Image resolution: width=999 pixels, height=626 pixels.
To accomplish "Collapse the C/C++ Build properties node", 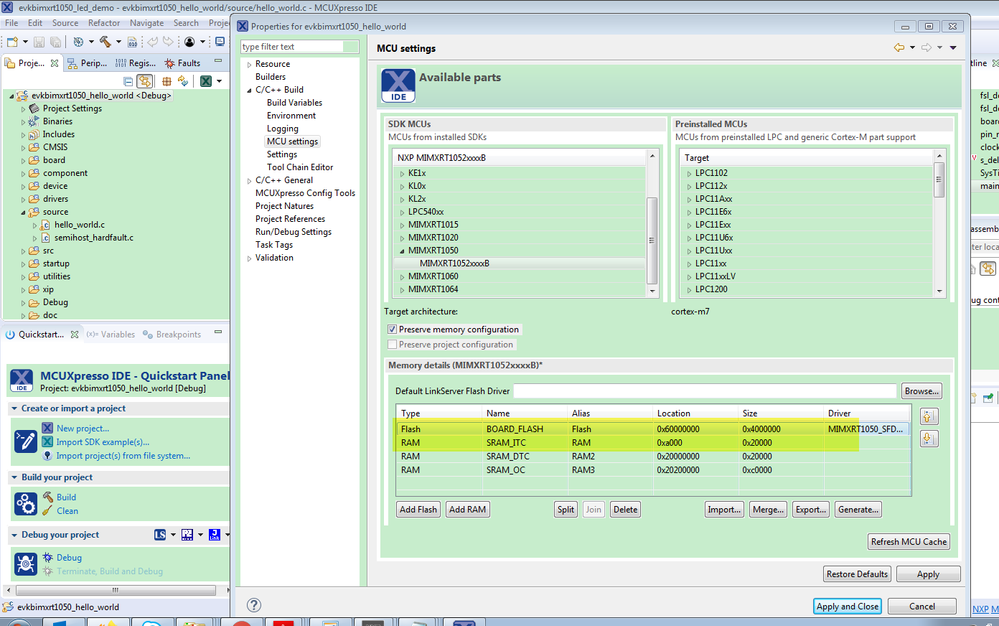I will (x=249, y=90).
